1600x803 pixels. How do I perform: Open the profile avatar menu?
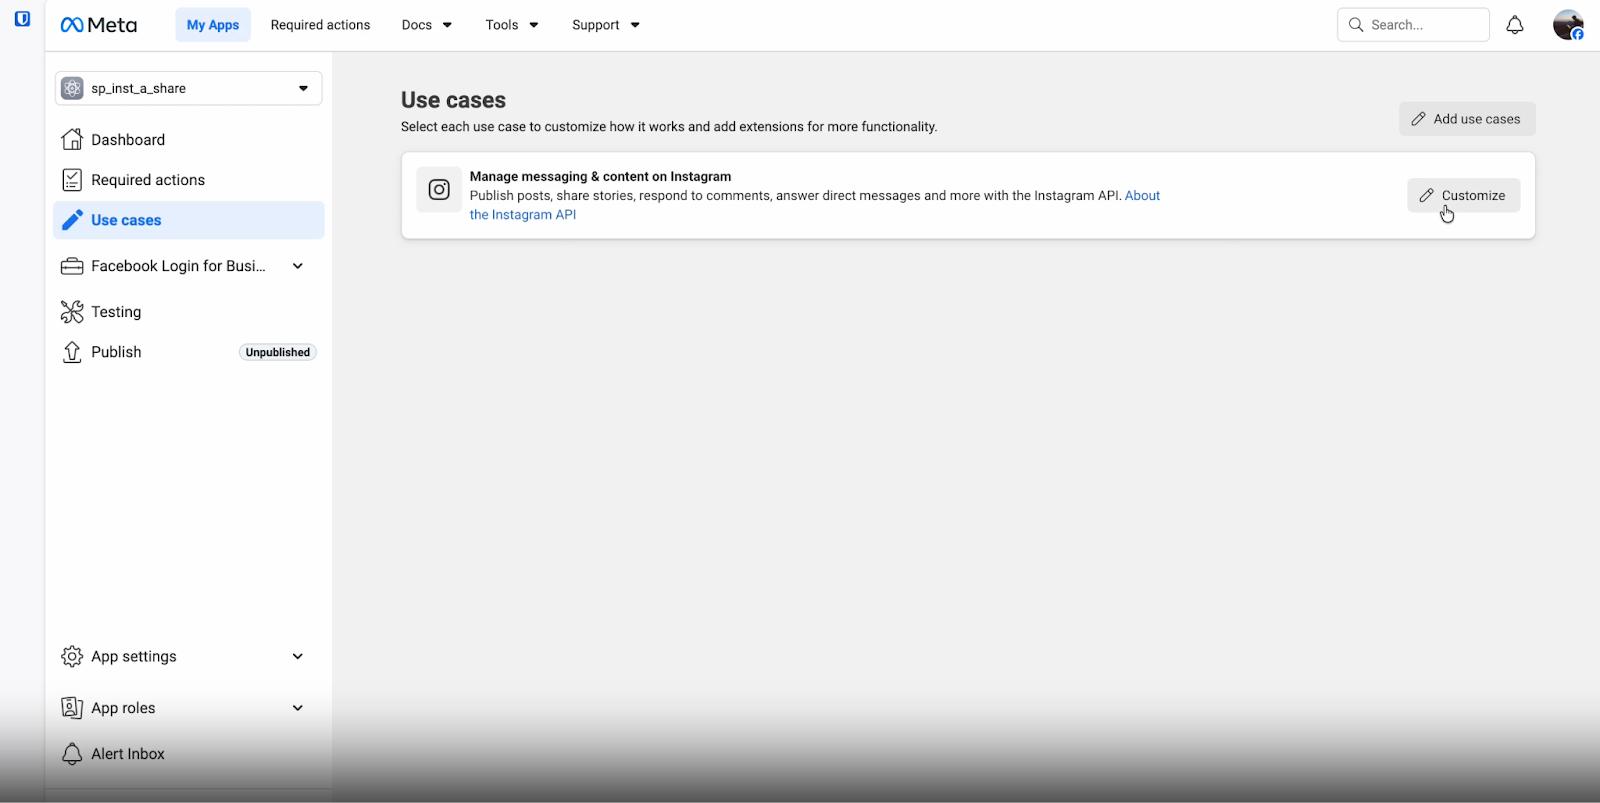[x=1568, y=25]
